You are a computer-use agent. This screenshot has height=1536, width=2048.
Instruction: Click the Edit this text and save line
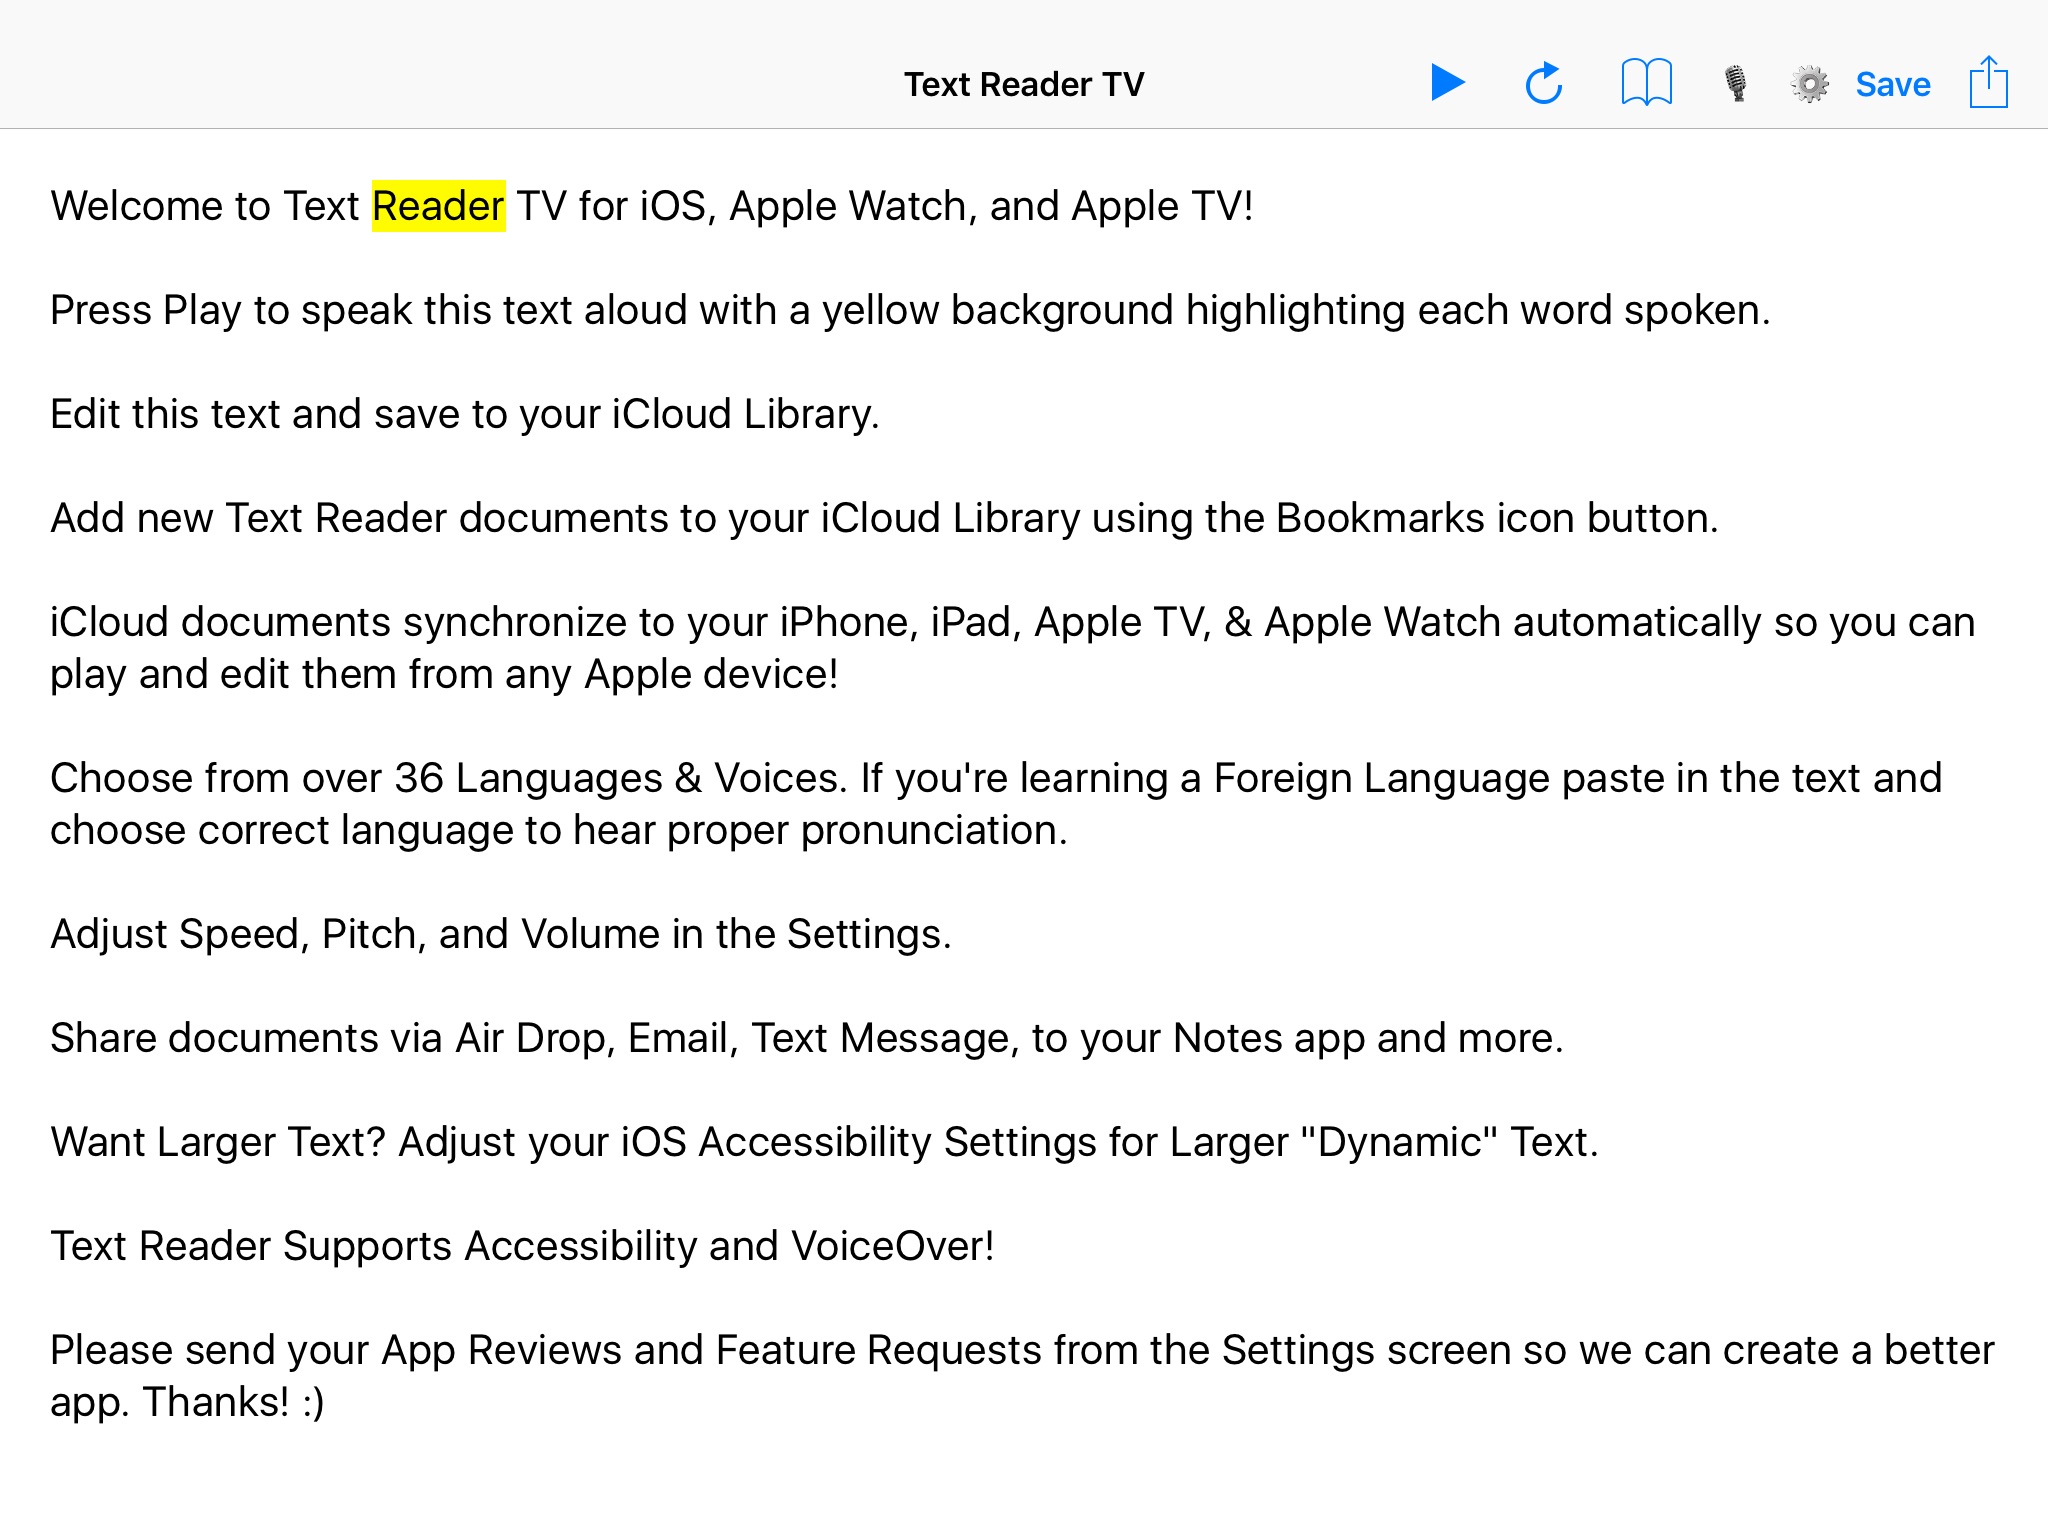coord(465,414)
